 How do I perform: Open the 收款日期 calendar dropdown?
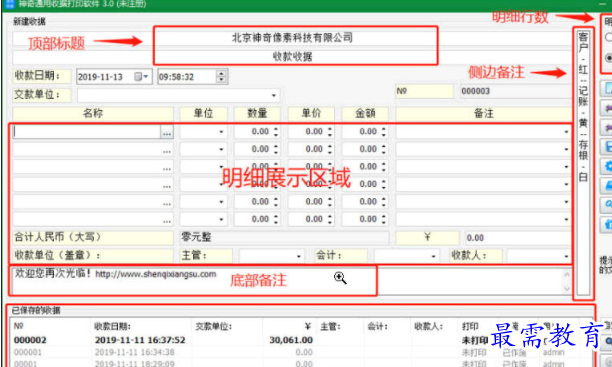[142, 77]
